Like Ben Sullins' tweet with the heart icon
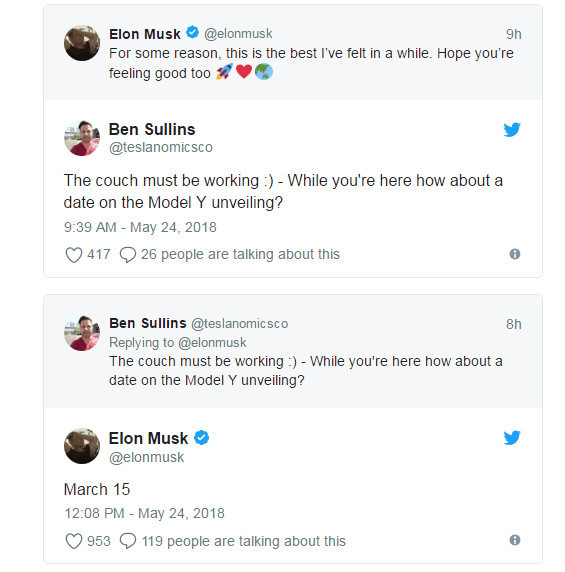This screenshot has height=572, width=565. pos(74,255)
